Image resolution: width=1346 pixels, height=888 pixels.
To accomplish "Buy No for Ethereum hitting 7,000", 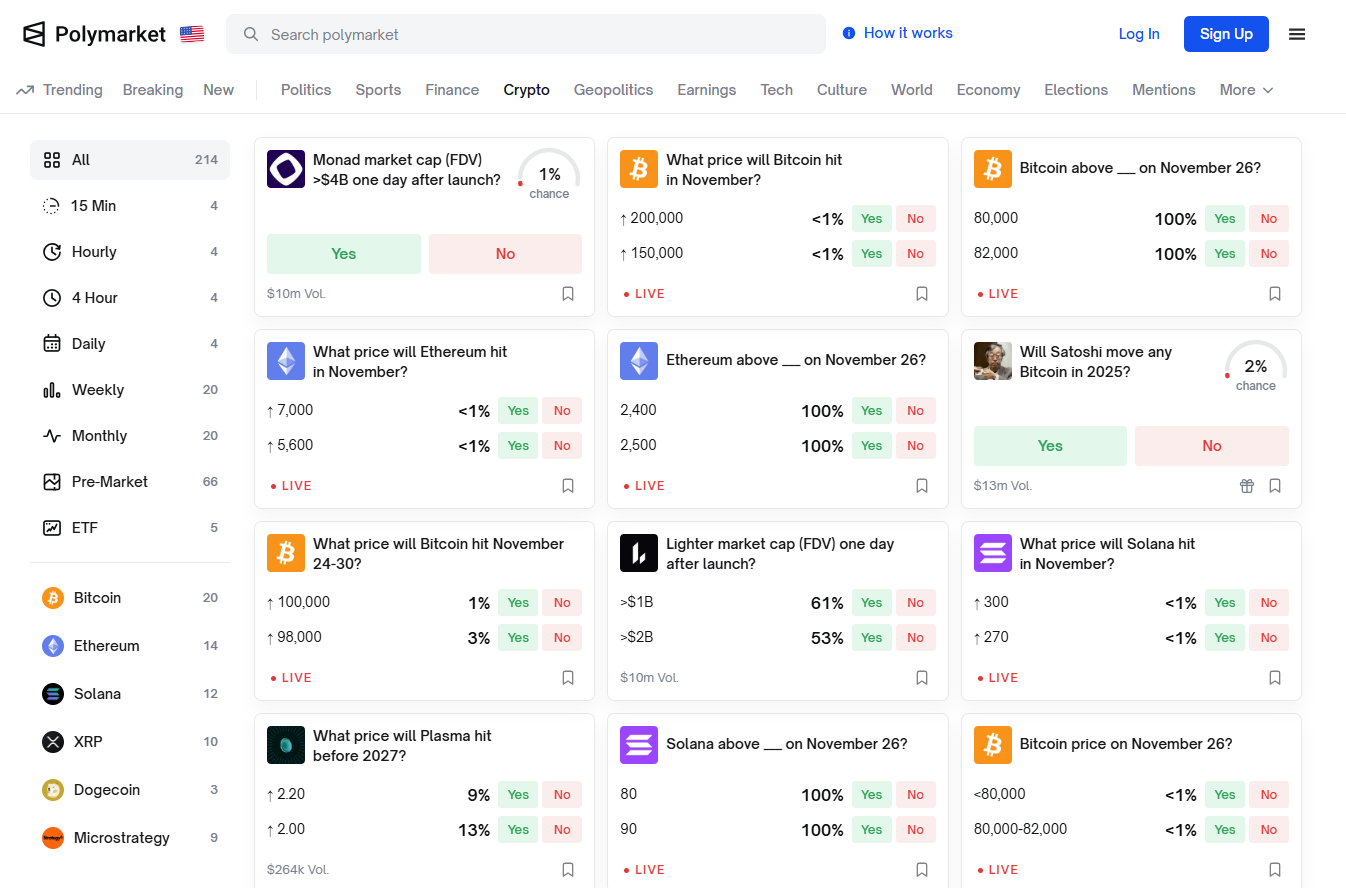I will (x=562, y=411).
